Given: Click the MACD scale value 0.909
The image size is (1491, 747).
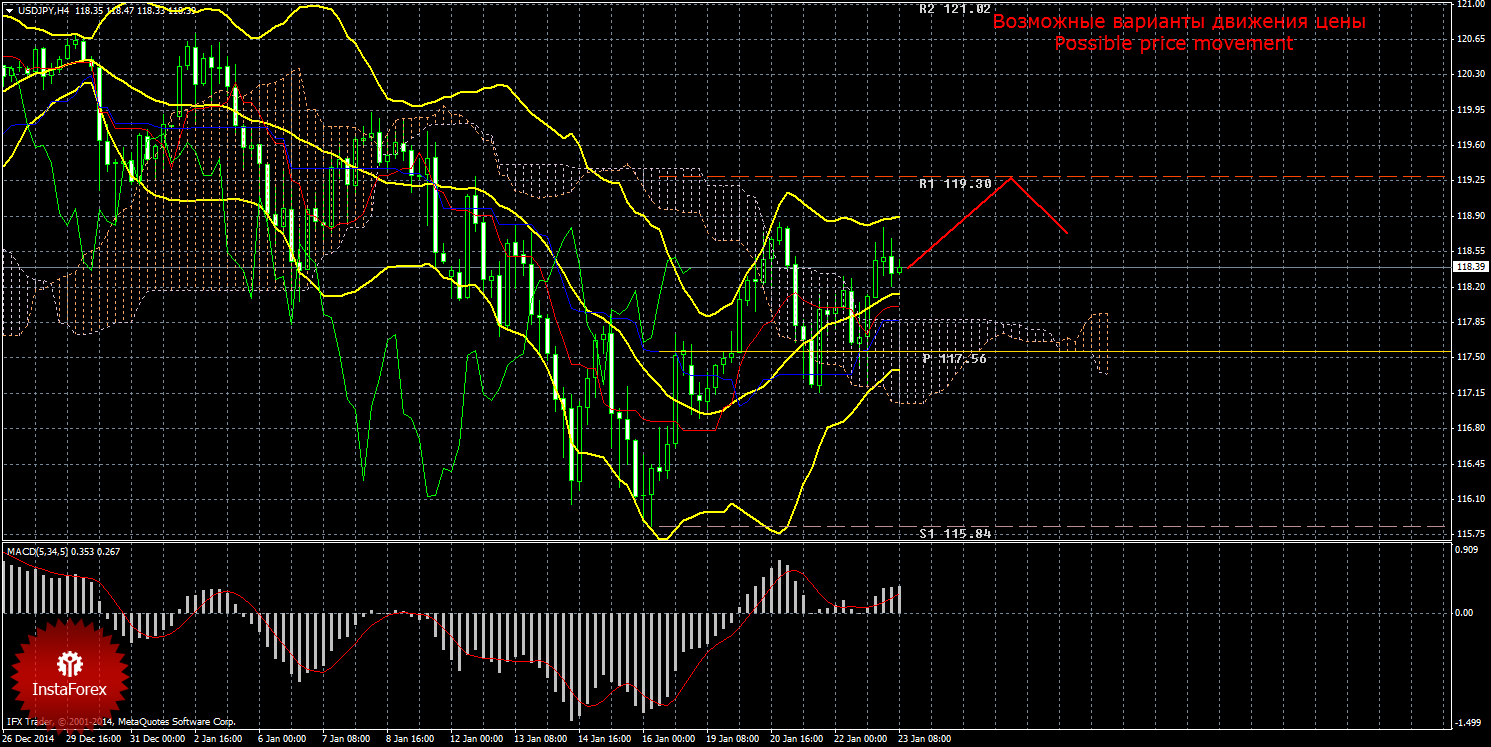Looking at the screenshot, I should 1466,550.
